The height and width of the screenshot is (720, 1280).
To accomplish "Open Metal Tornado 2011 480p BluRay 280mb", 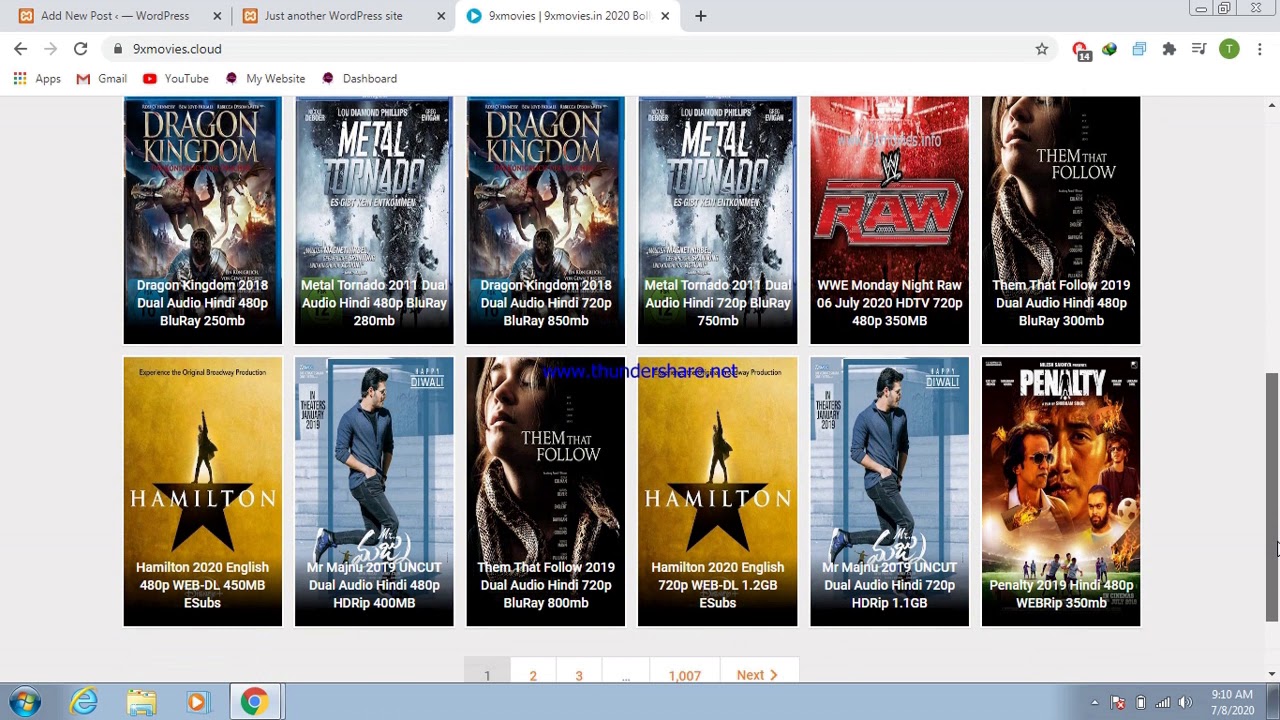I will click(x=374, y=220).
